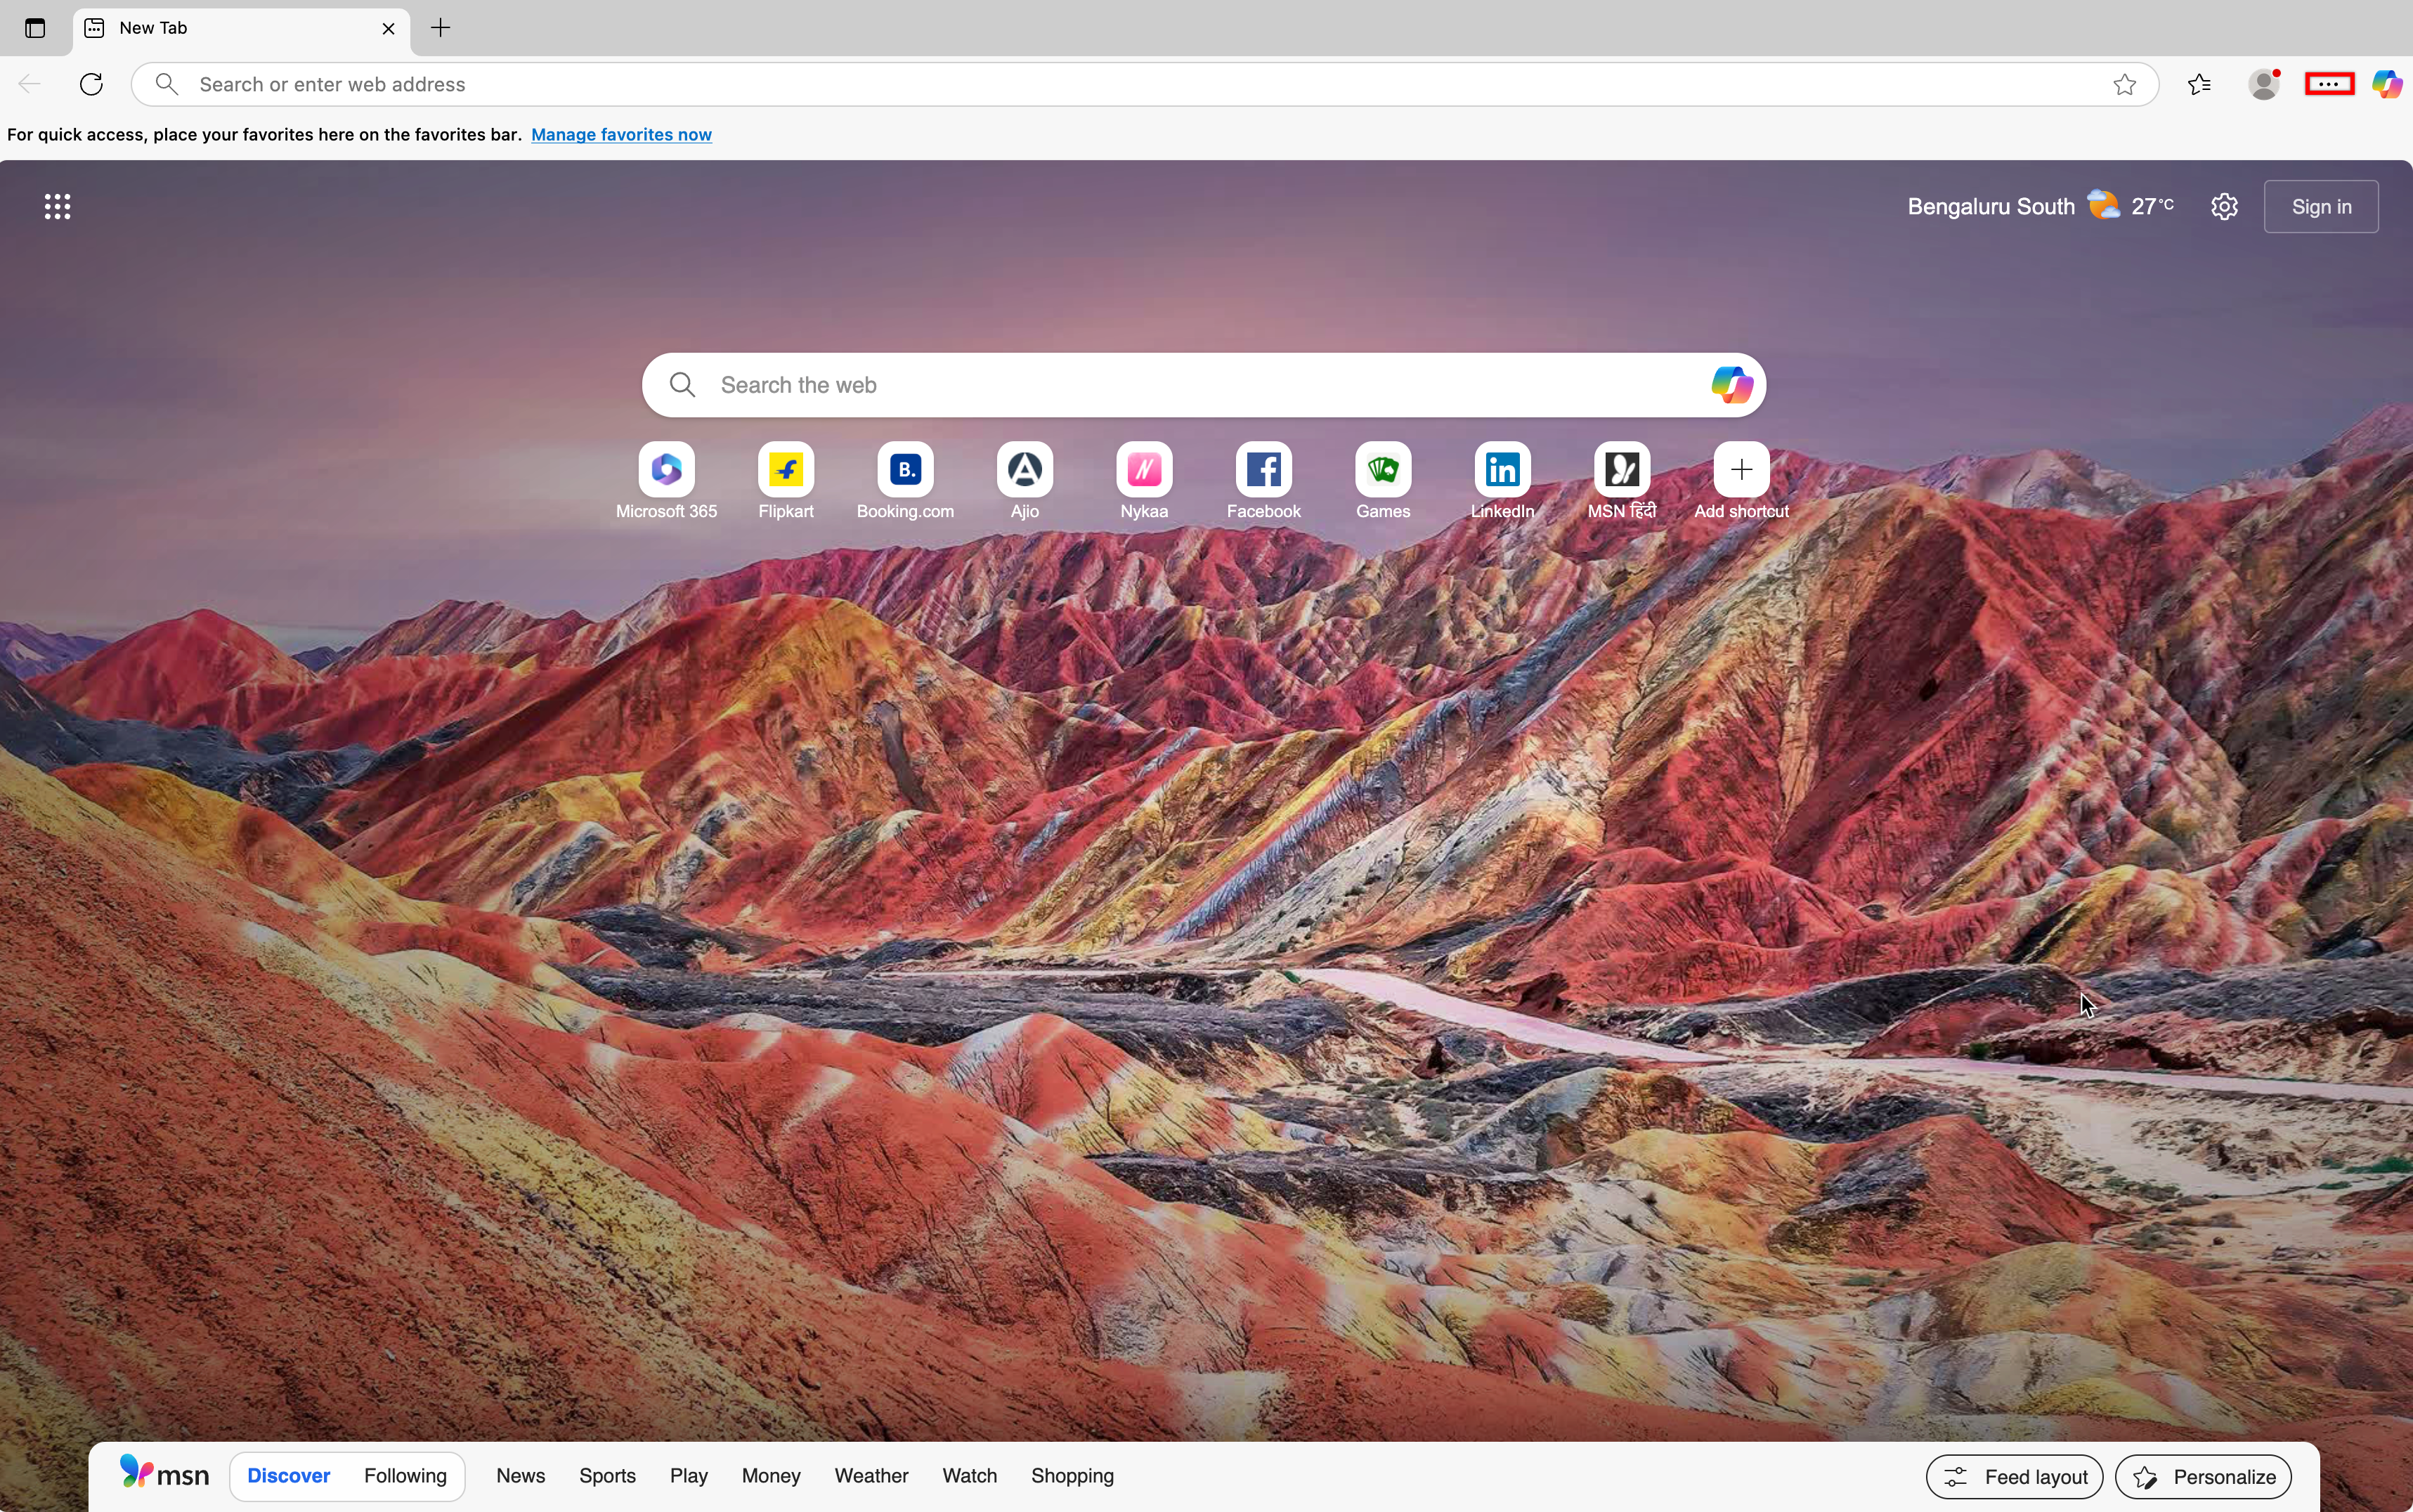Screen dimensions: 2413x1512
Task: Open the Feed layout options
Action: click(2014, 1477)
